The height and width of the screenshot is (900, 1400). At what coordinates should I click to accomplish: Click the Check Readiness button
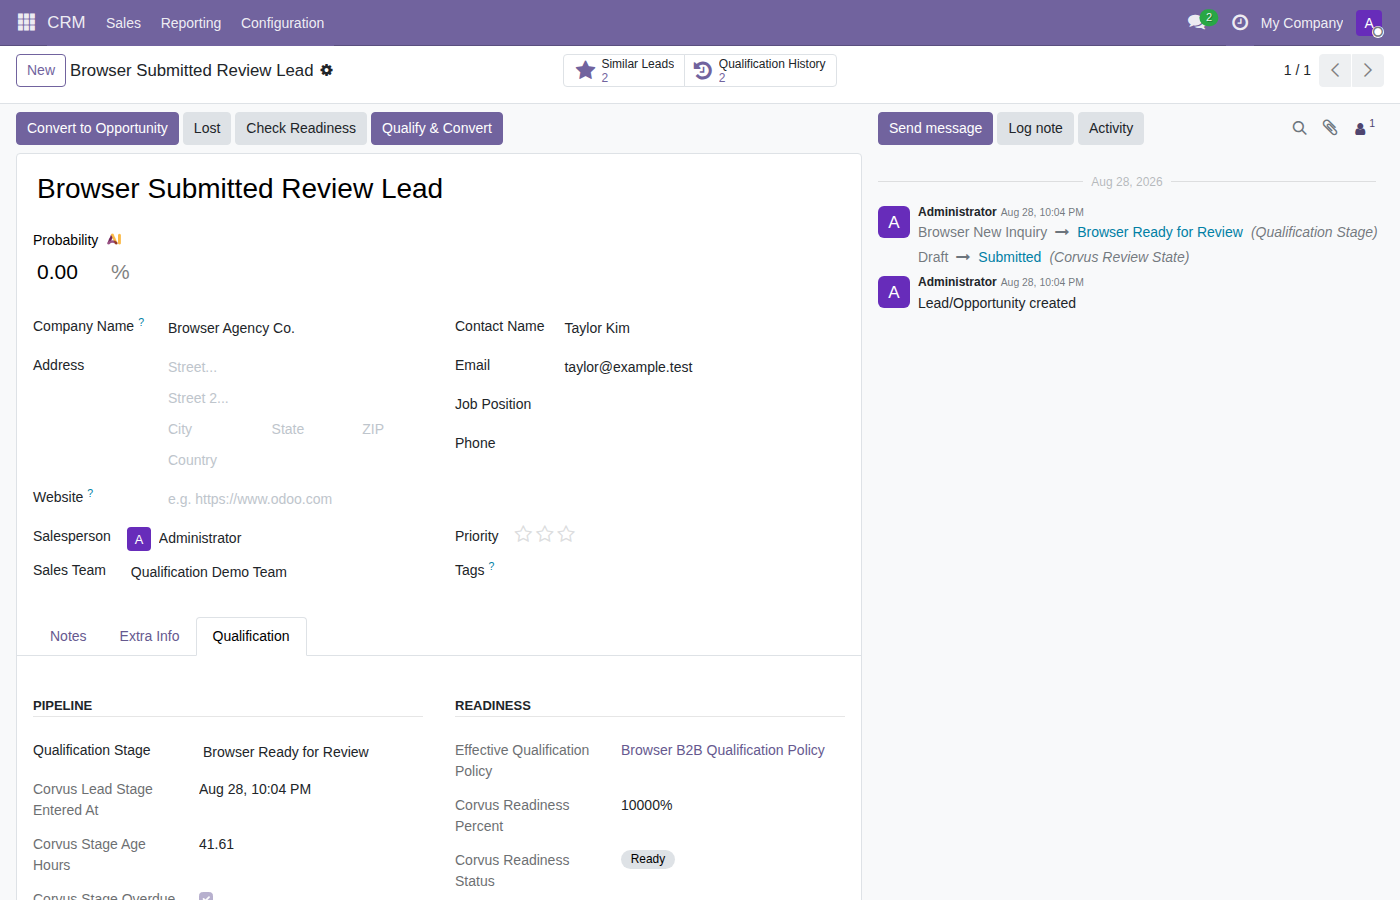click(301, 128)
